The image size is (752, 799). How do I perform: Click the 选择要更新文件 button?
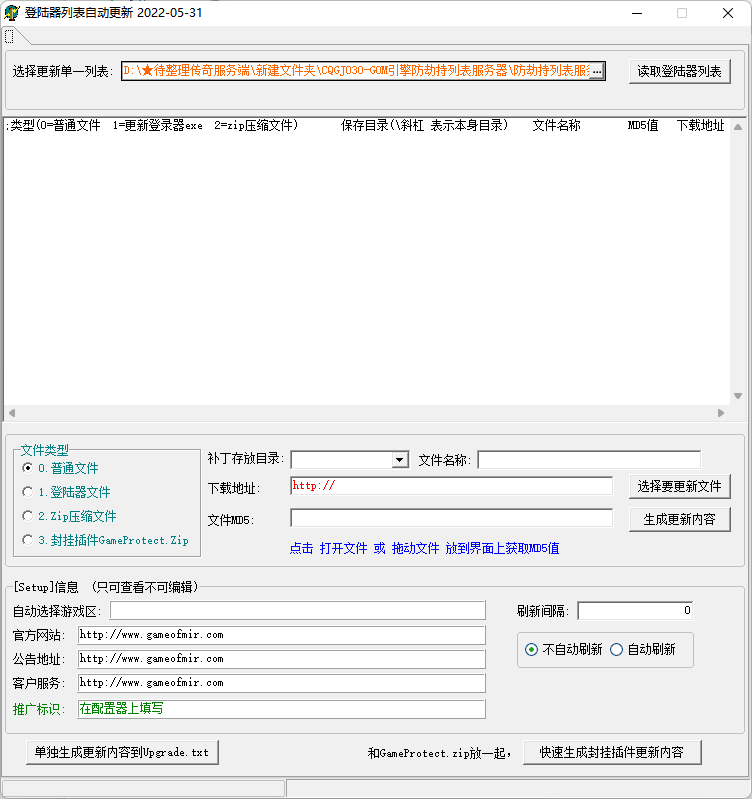point(679,487)
